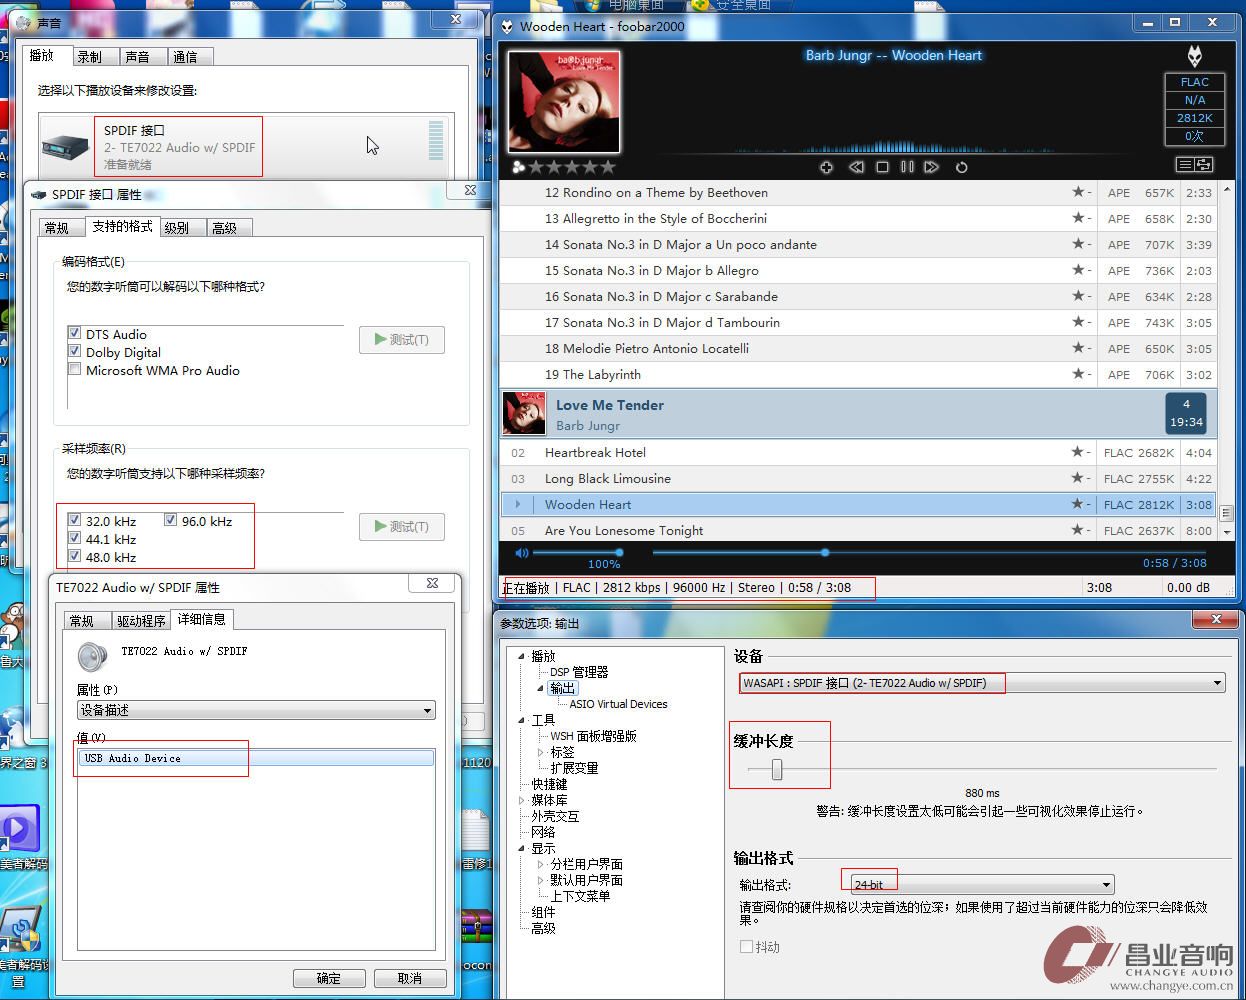Toggle the Dolby Digital checkbox
Image resolution: width=1246 pixels, height=1000 pixels.
point(74,351)
